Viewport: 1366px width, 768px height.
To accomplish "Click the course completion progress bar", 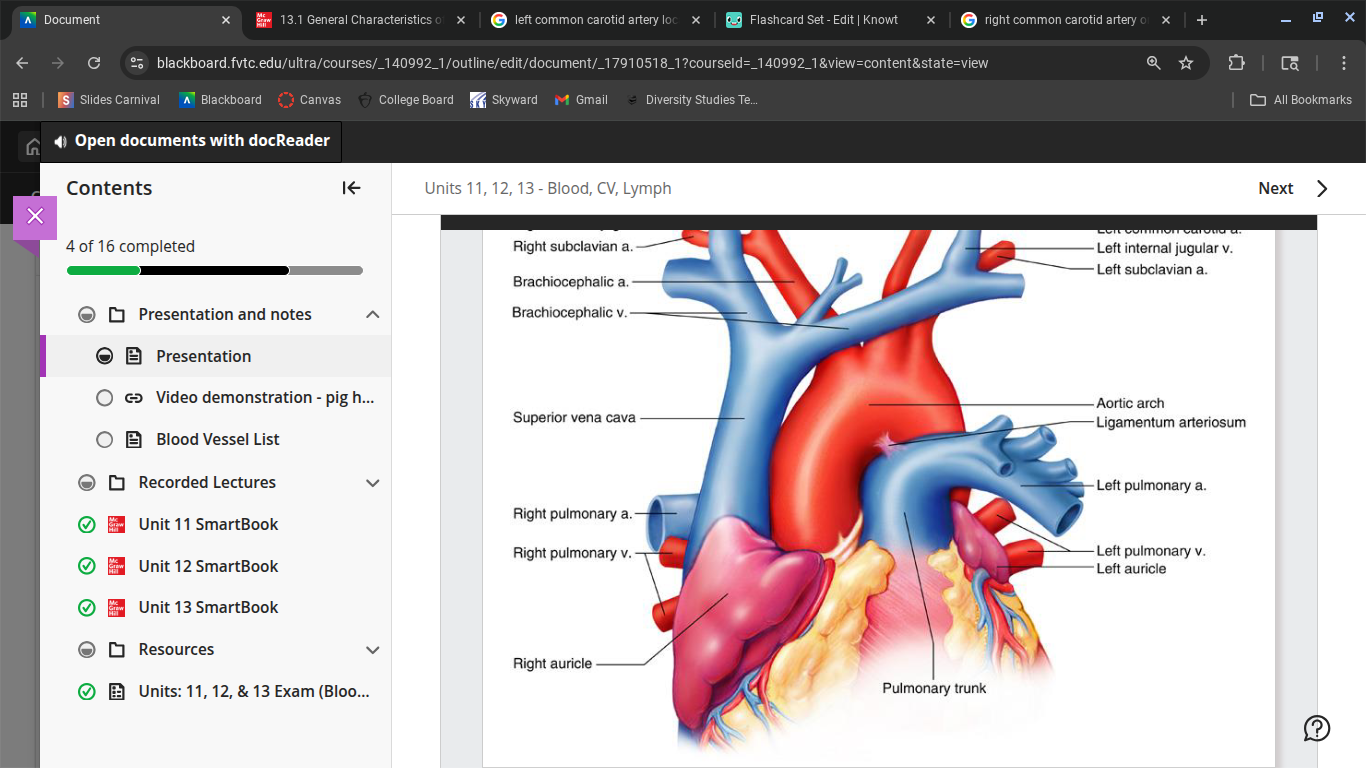I will click(x=214, y=271).
